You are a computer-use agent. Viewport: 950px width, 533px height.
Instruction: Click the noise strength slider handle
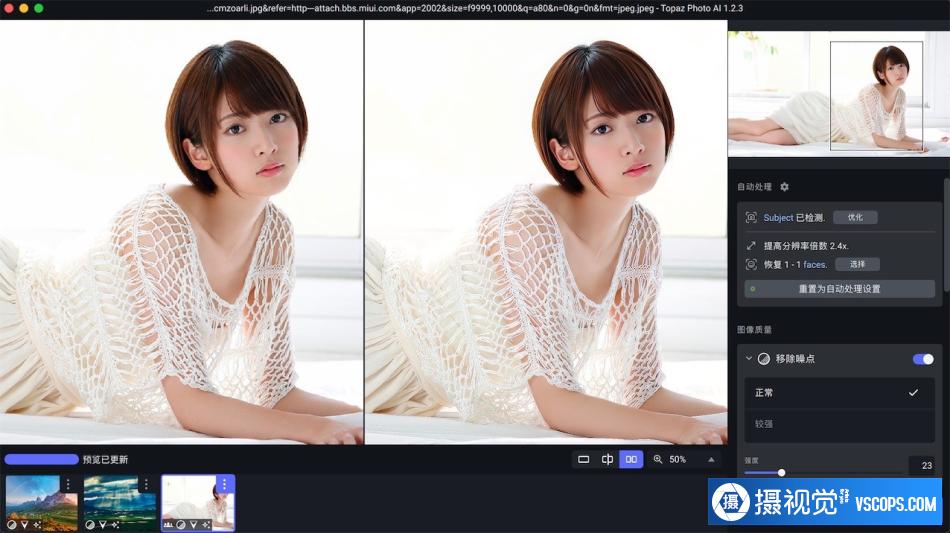[x=782, y=472]
